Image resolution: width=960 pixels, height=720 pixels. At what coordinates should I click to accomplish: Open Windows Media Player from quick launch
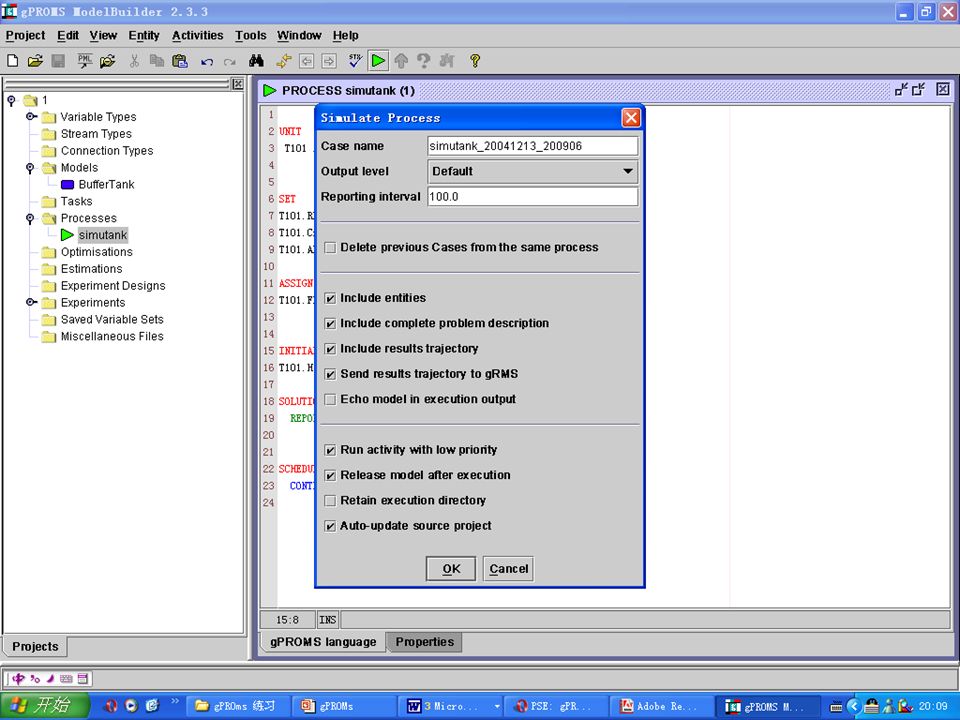point(131,705)
